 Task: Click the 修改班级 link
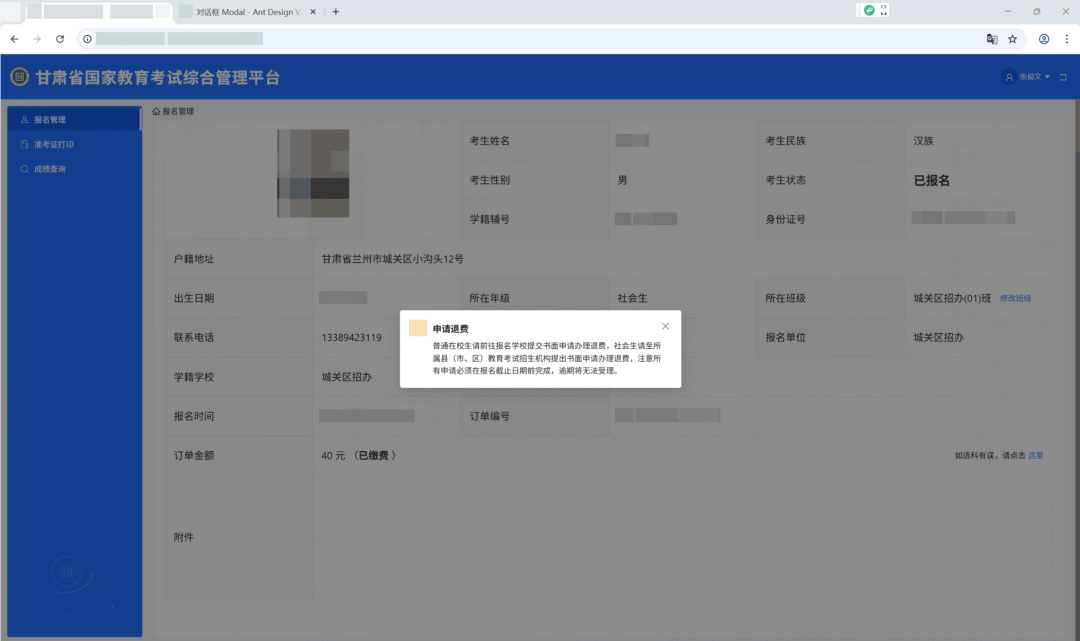point(1015,298)
